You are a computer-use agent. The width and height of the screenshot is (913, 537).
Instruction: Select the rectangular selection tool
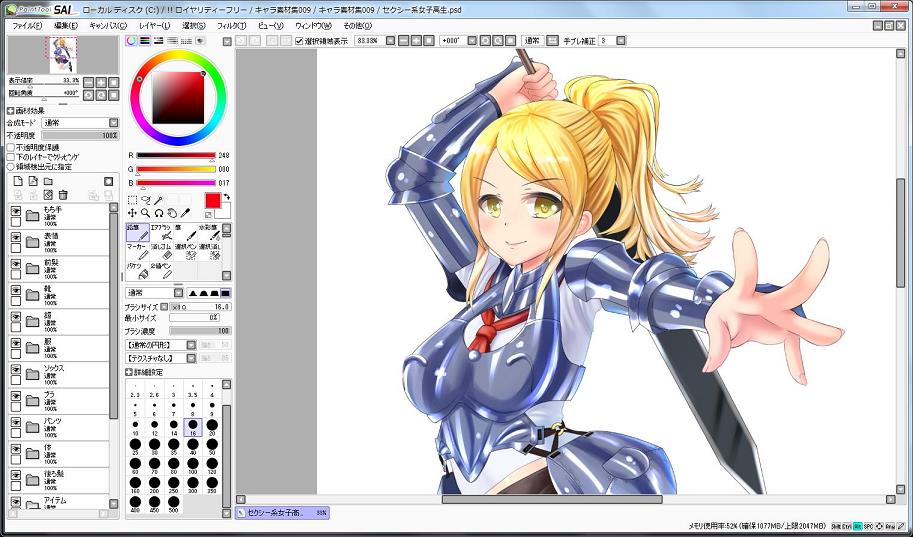coord(133,200)
